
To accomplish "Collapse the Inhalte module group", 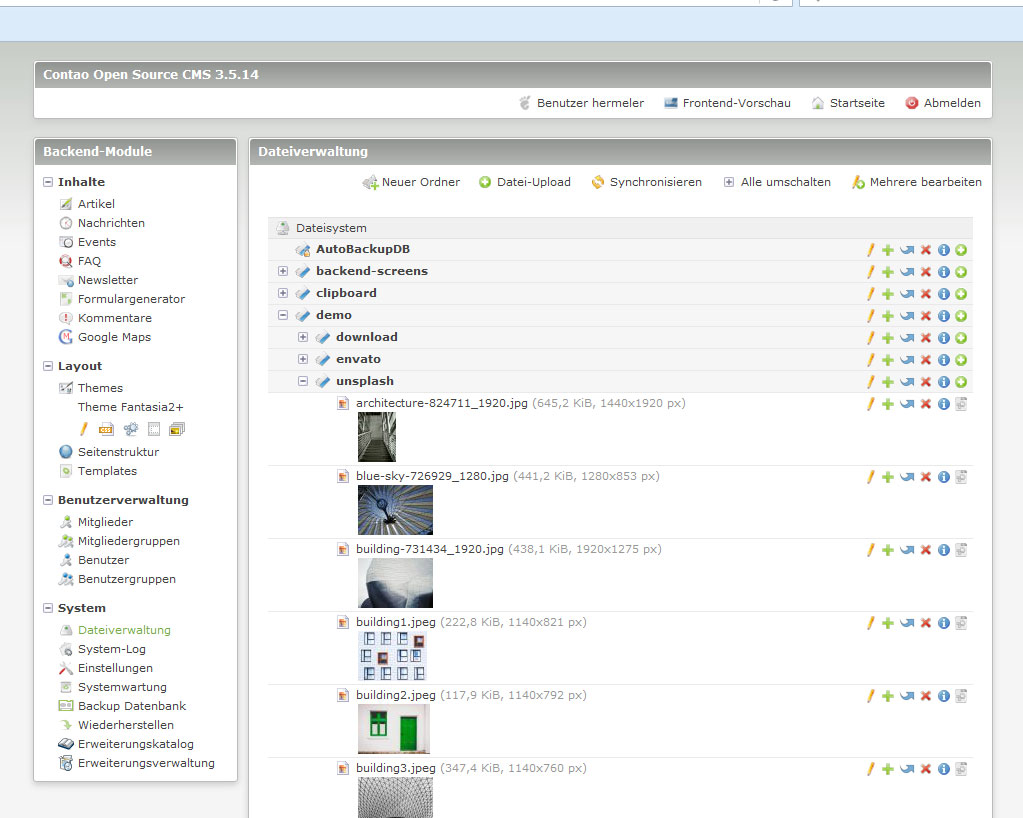I will 49,182.
